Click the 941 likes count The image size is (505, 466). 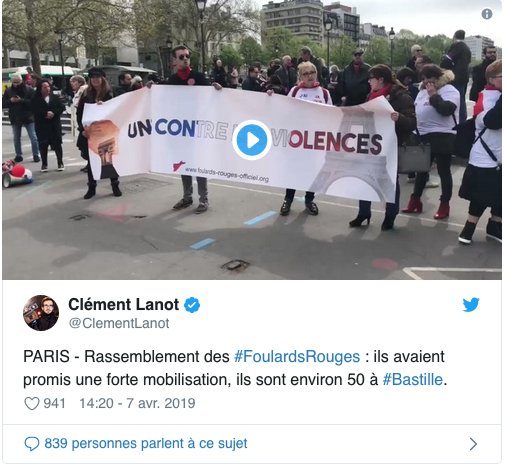pyautogui.click(x=54, y=403)
